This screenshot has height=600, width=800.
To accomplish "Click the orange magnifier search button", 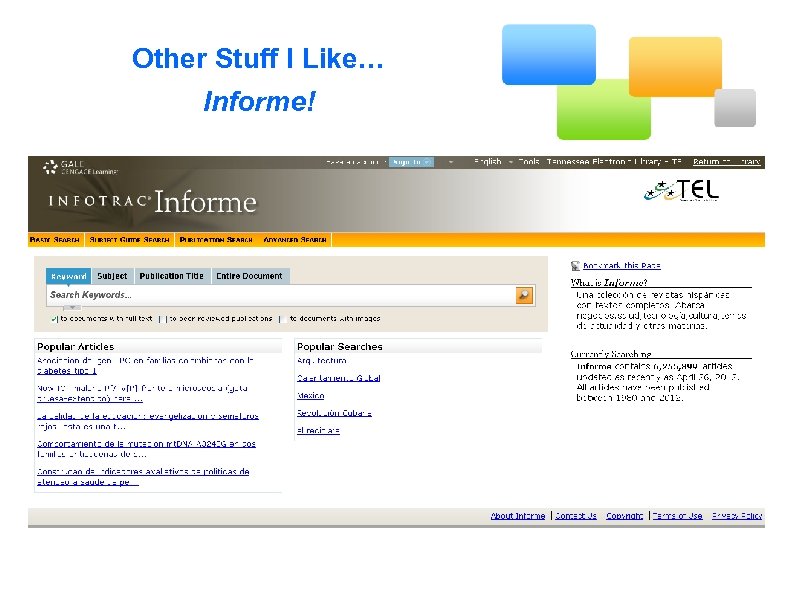I will pyautogui.click(x=524, y=295).
